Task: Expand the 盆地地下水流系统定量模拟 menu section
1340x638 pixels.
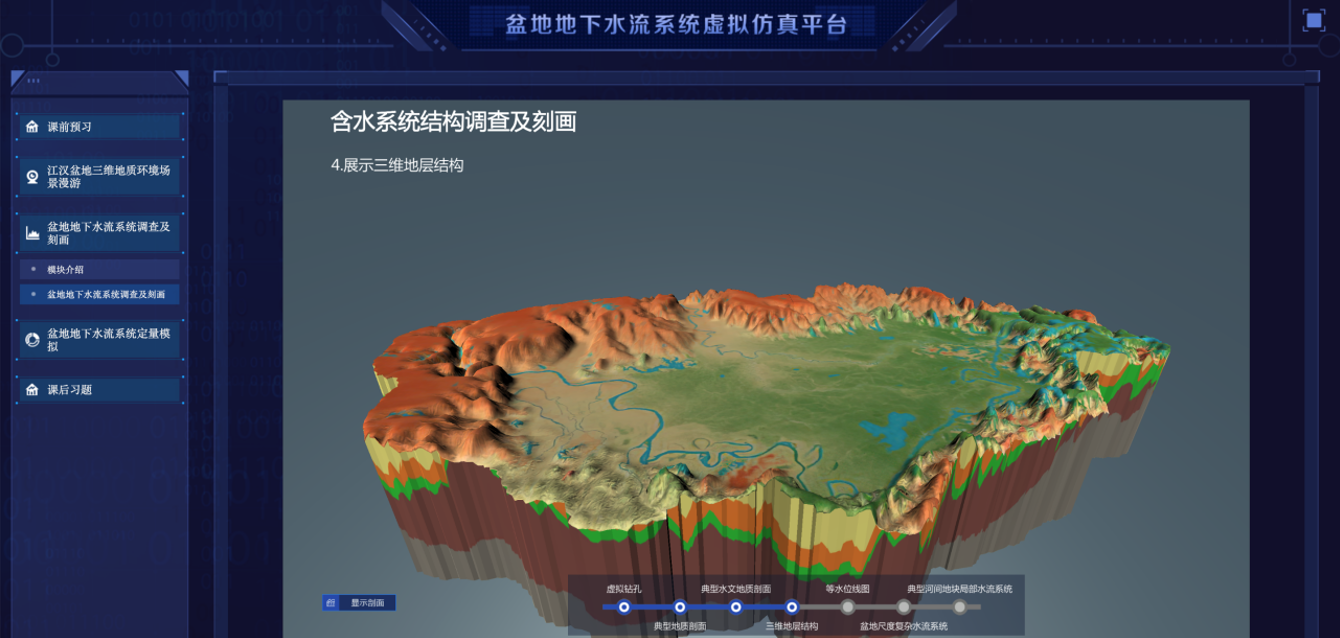Action: coord(108,340)
